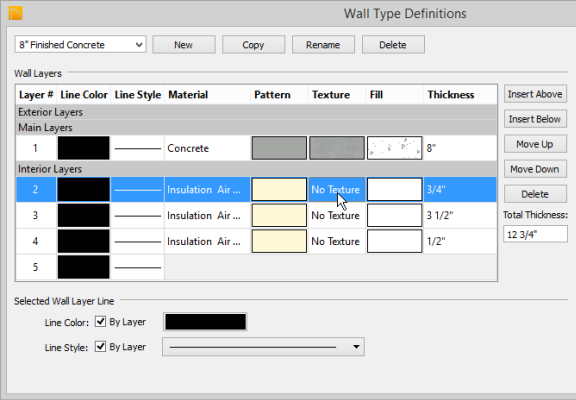576x400 pixels.
Task: Open Concrete texture swatch in layer 1
Action: point(337,148)
